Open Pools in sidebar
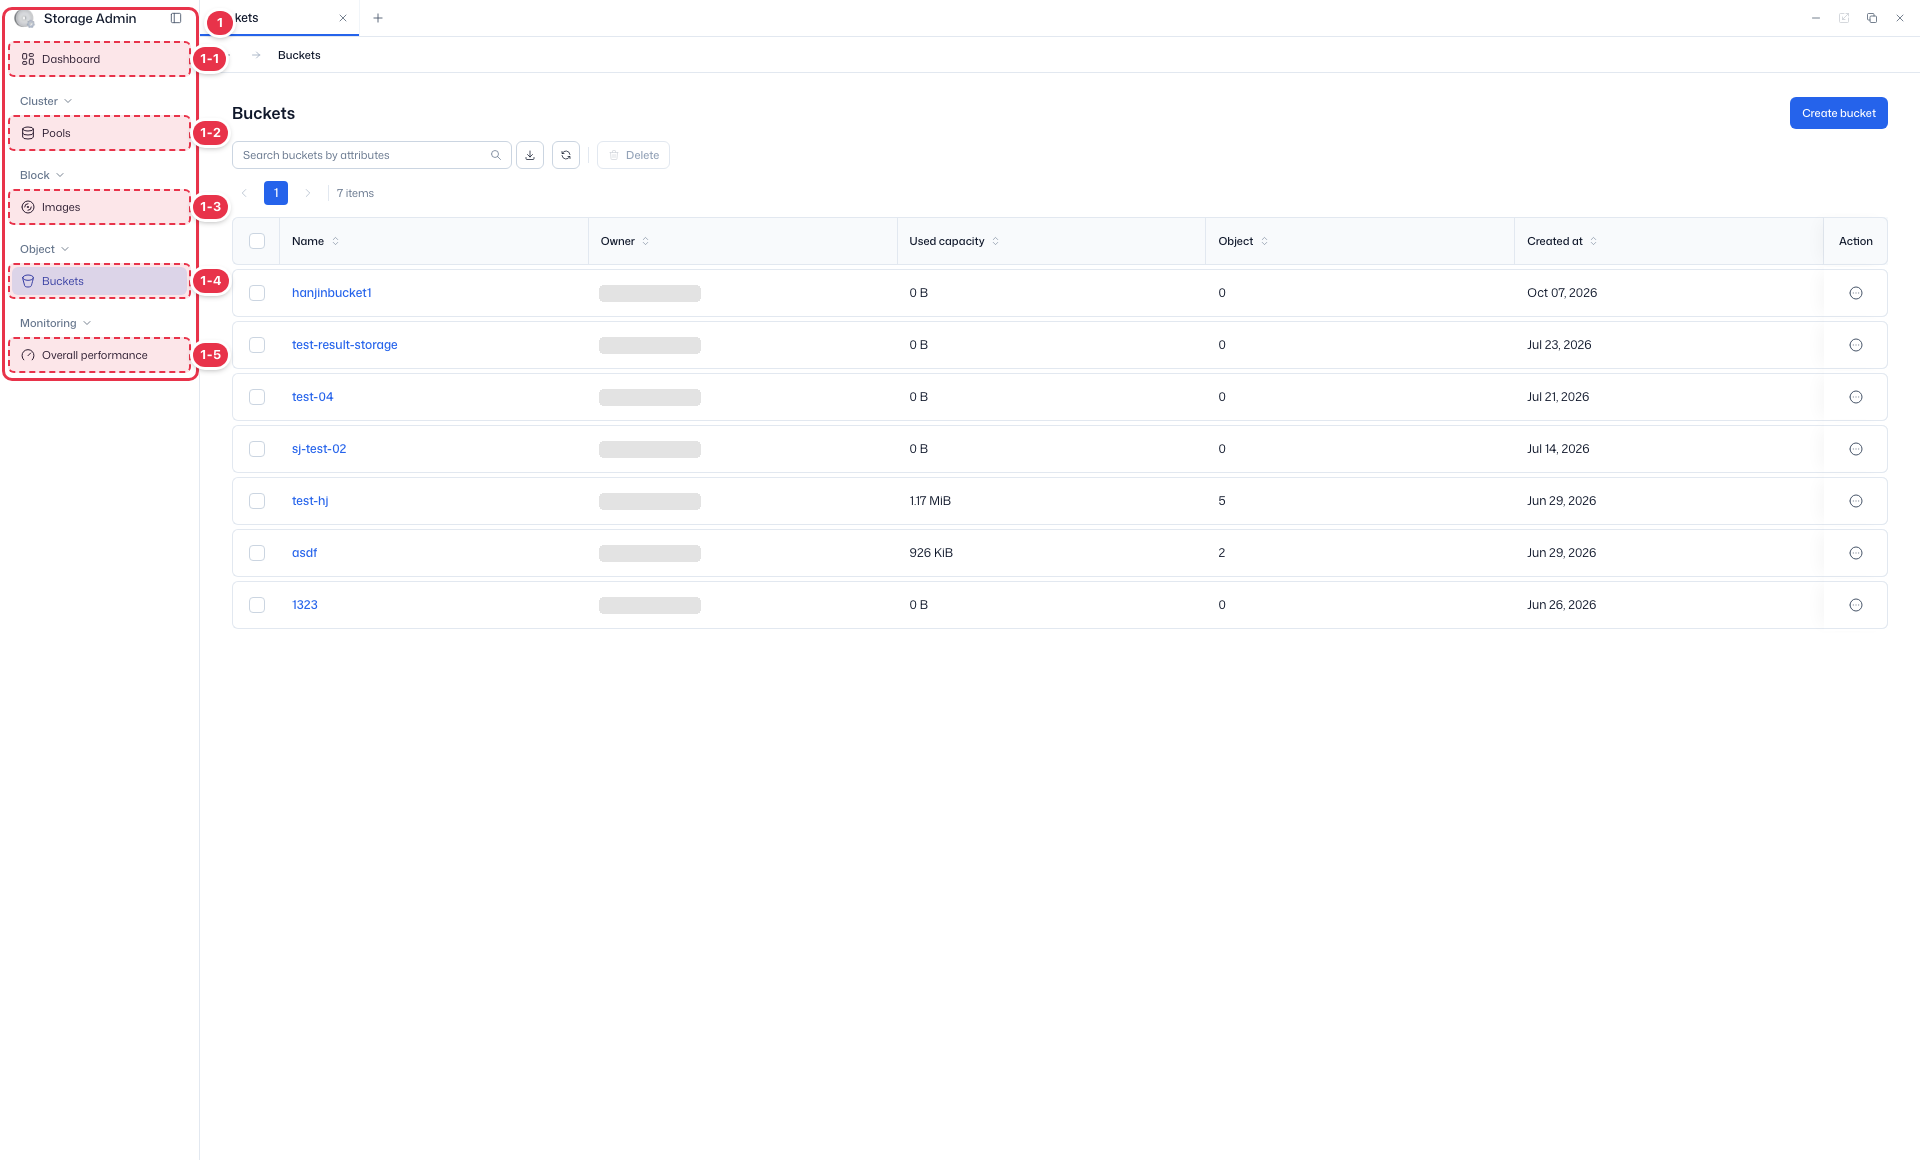This screenshot has width=1920, height=1160. [x=100, y=133]
